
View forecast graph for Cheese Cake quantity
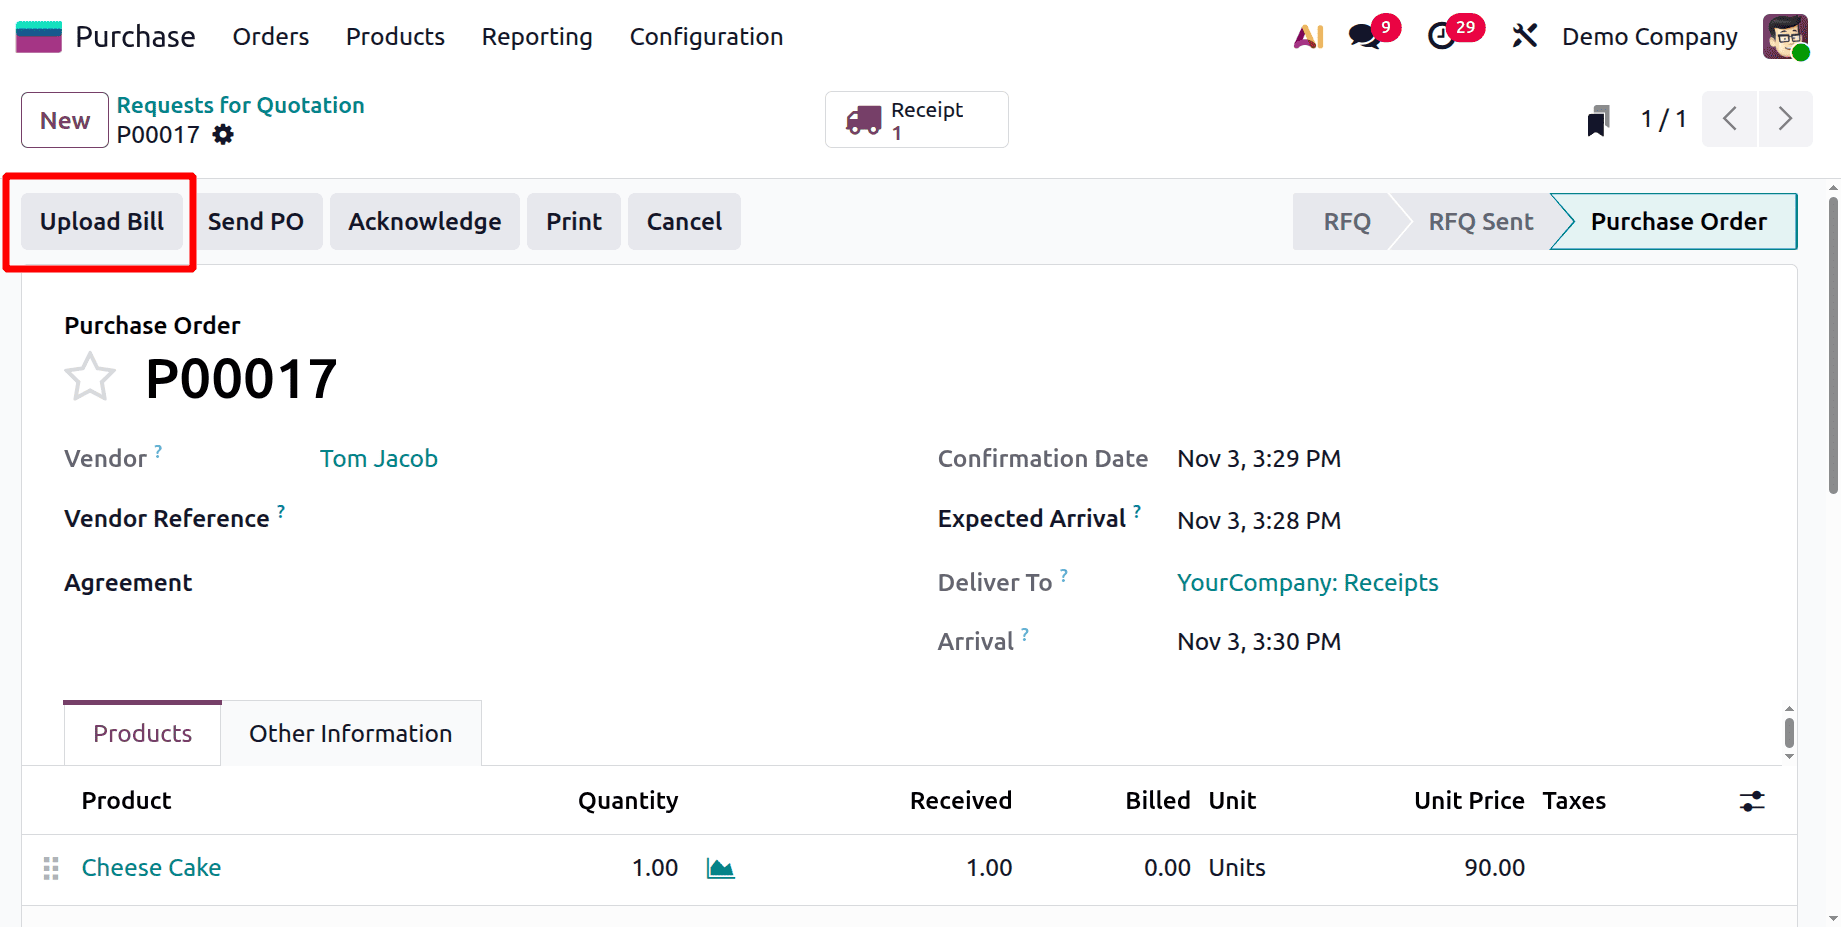pyautogui.click(x=719, y=868)
